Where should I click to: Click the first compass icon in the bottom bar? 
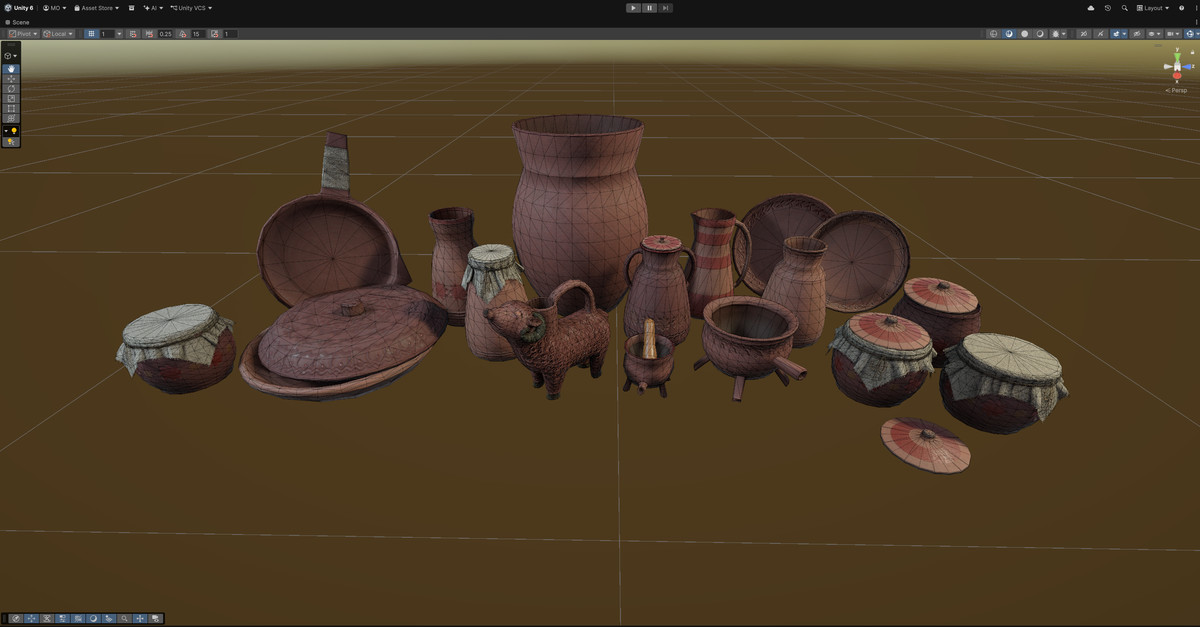16,618
